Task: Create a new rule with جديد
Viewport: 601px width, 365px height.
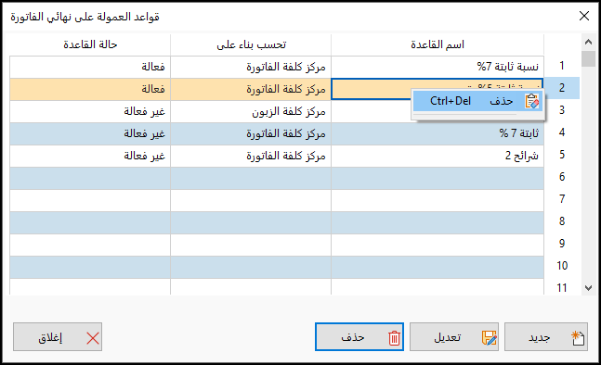Action: pyautogui.click(x=546, y=337)
